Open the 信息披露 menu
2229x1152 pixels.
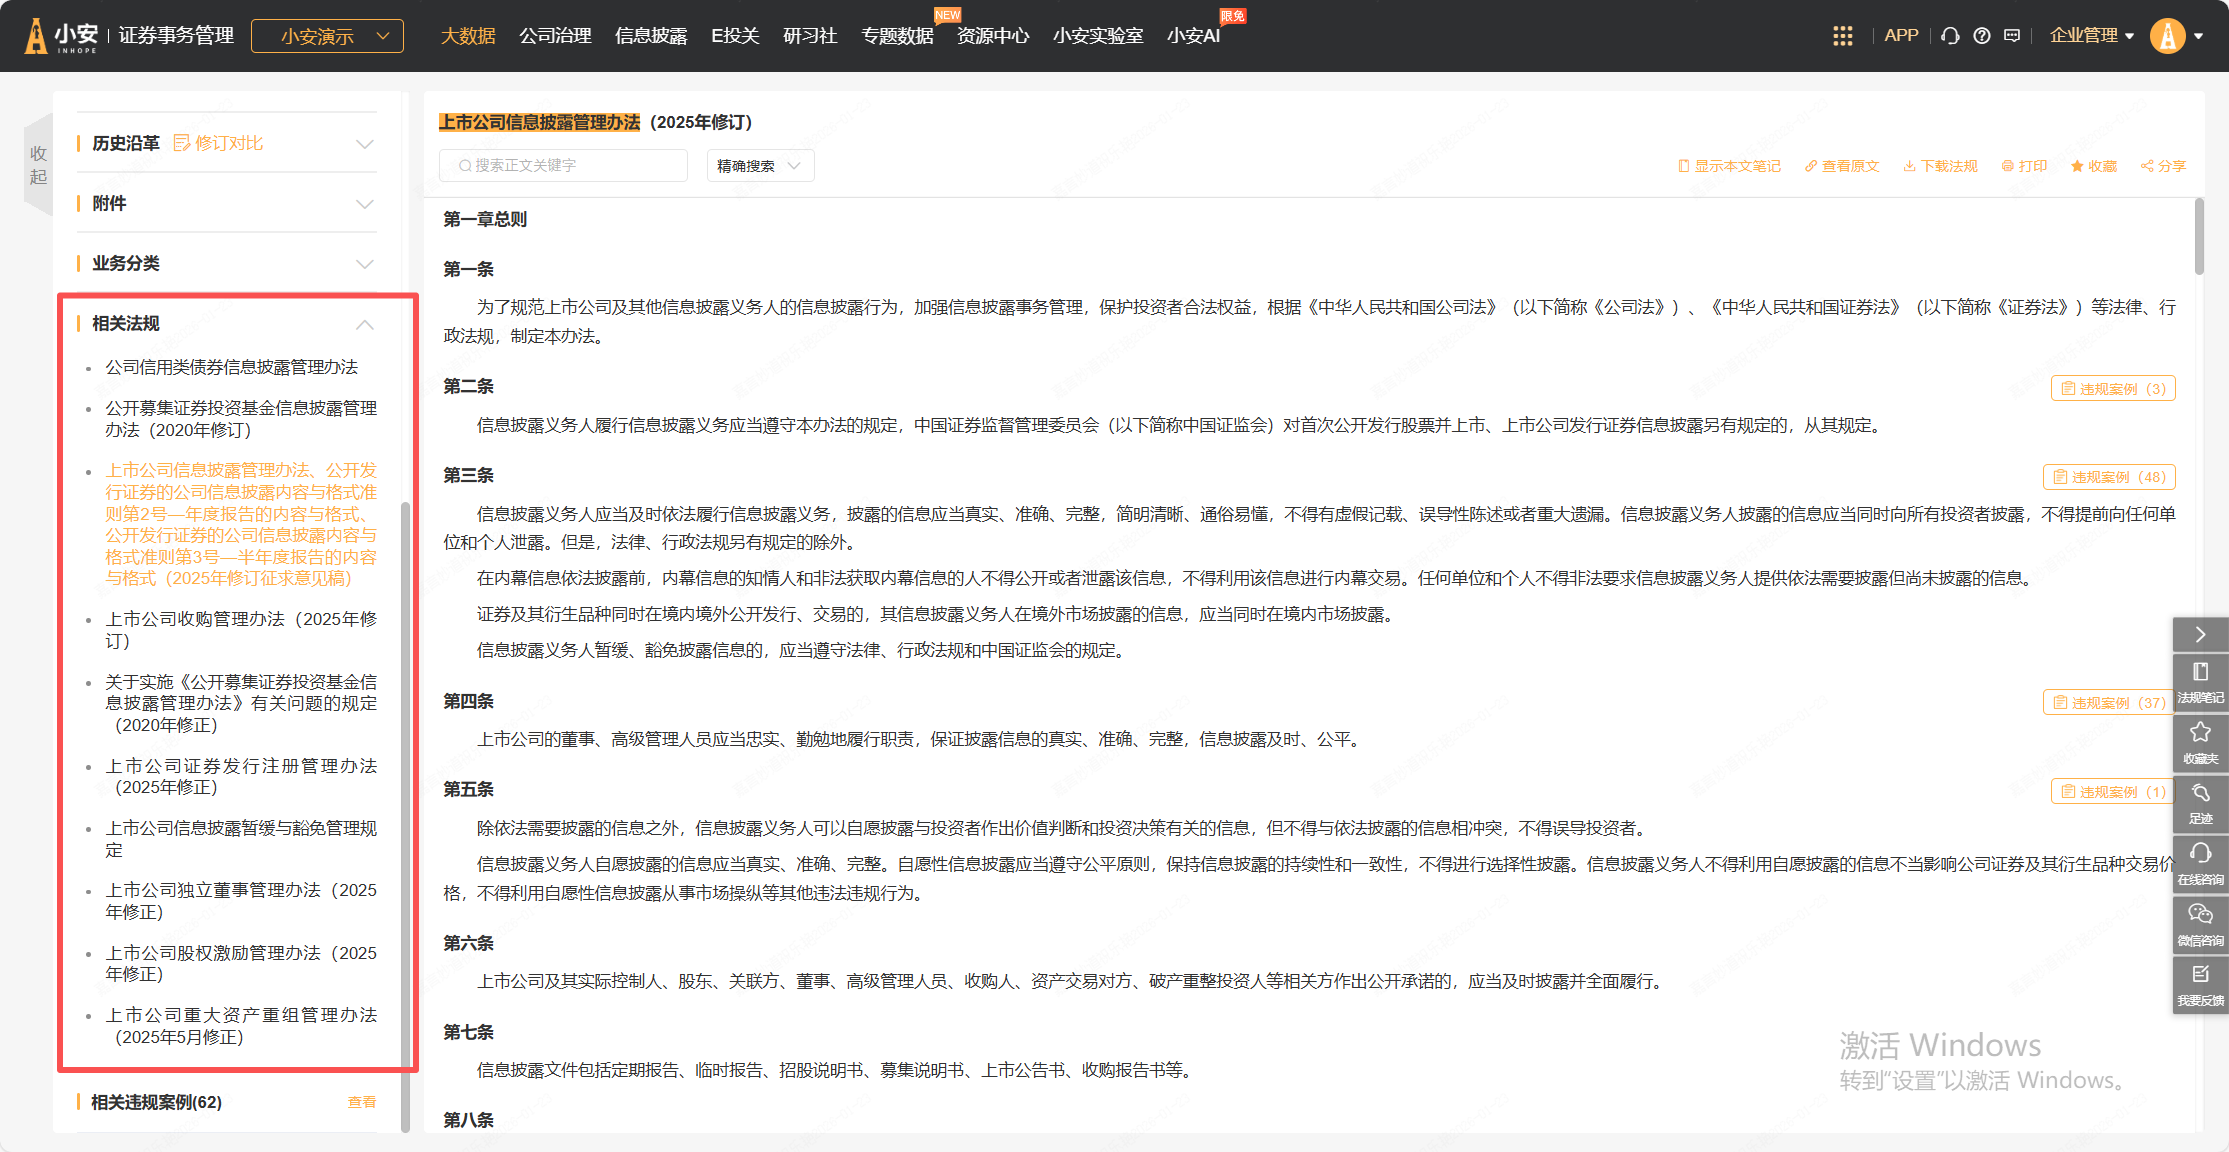pyautogui.click(x=651, y=36)
